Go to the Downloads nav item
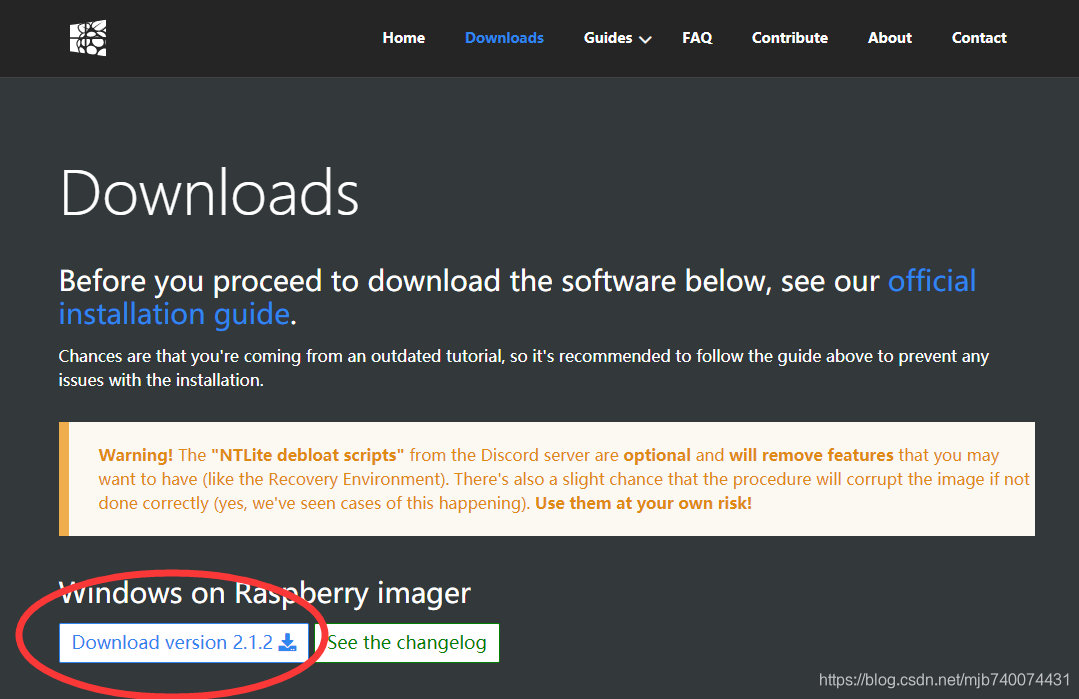 (x=504, y=38)
